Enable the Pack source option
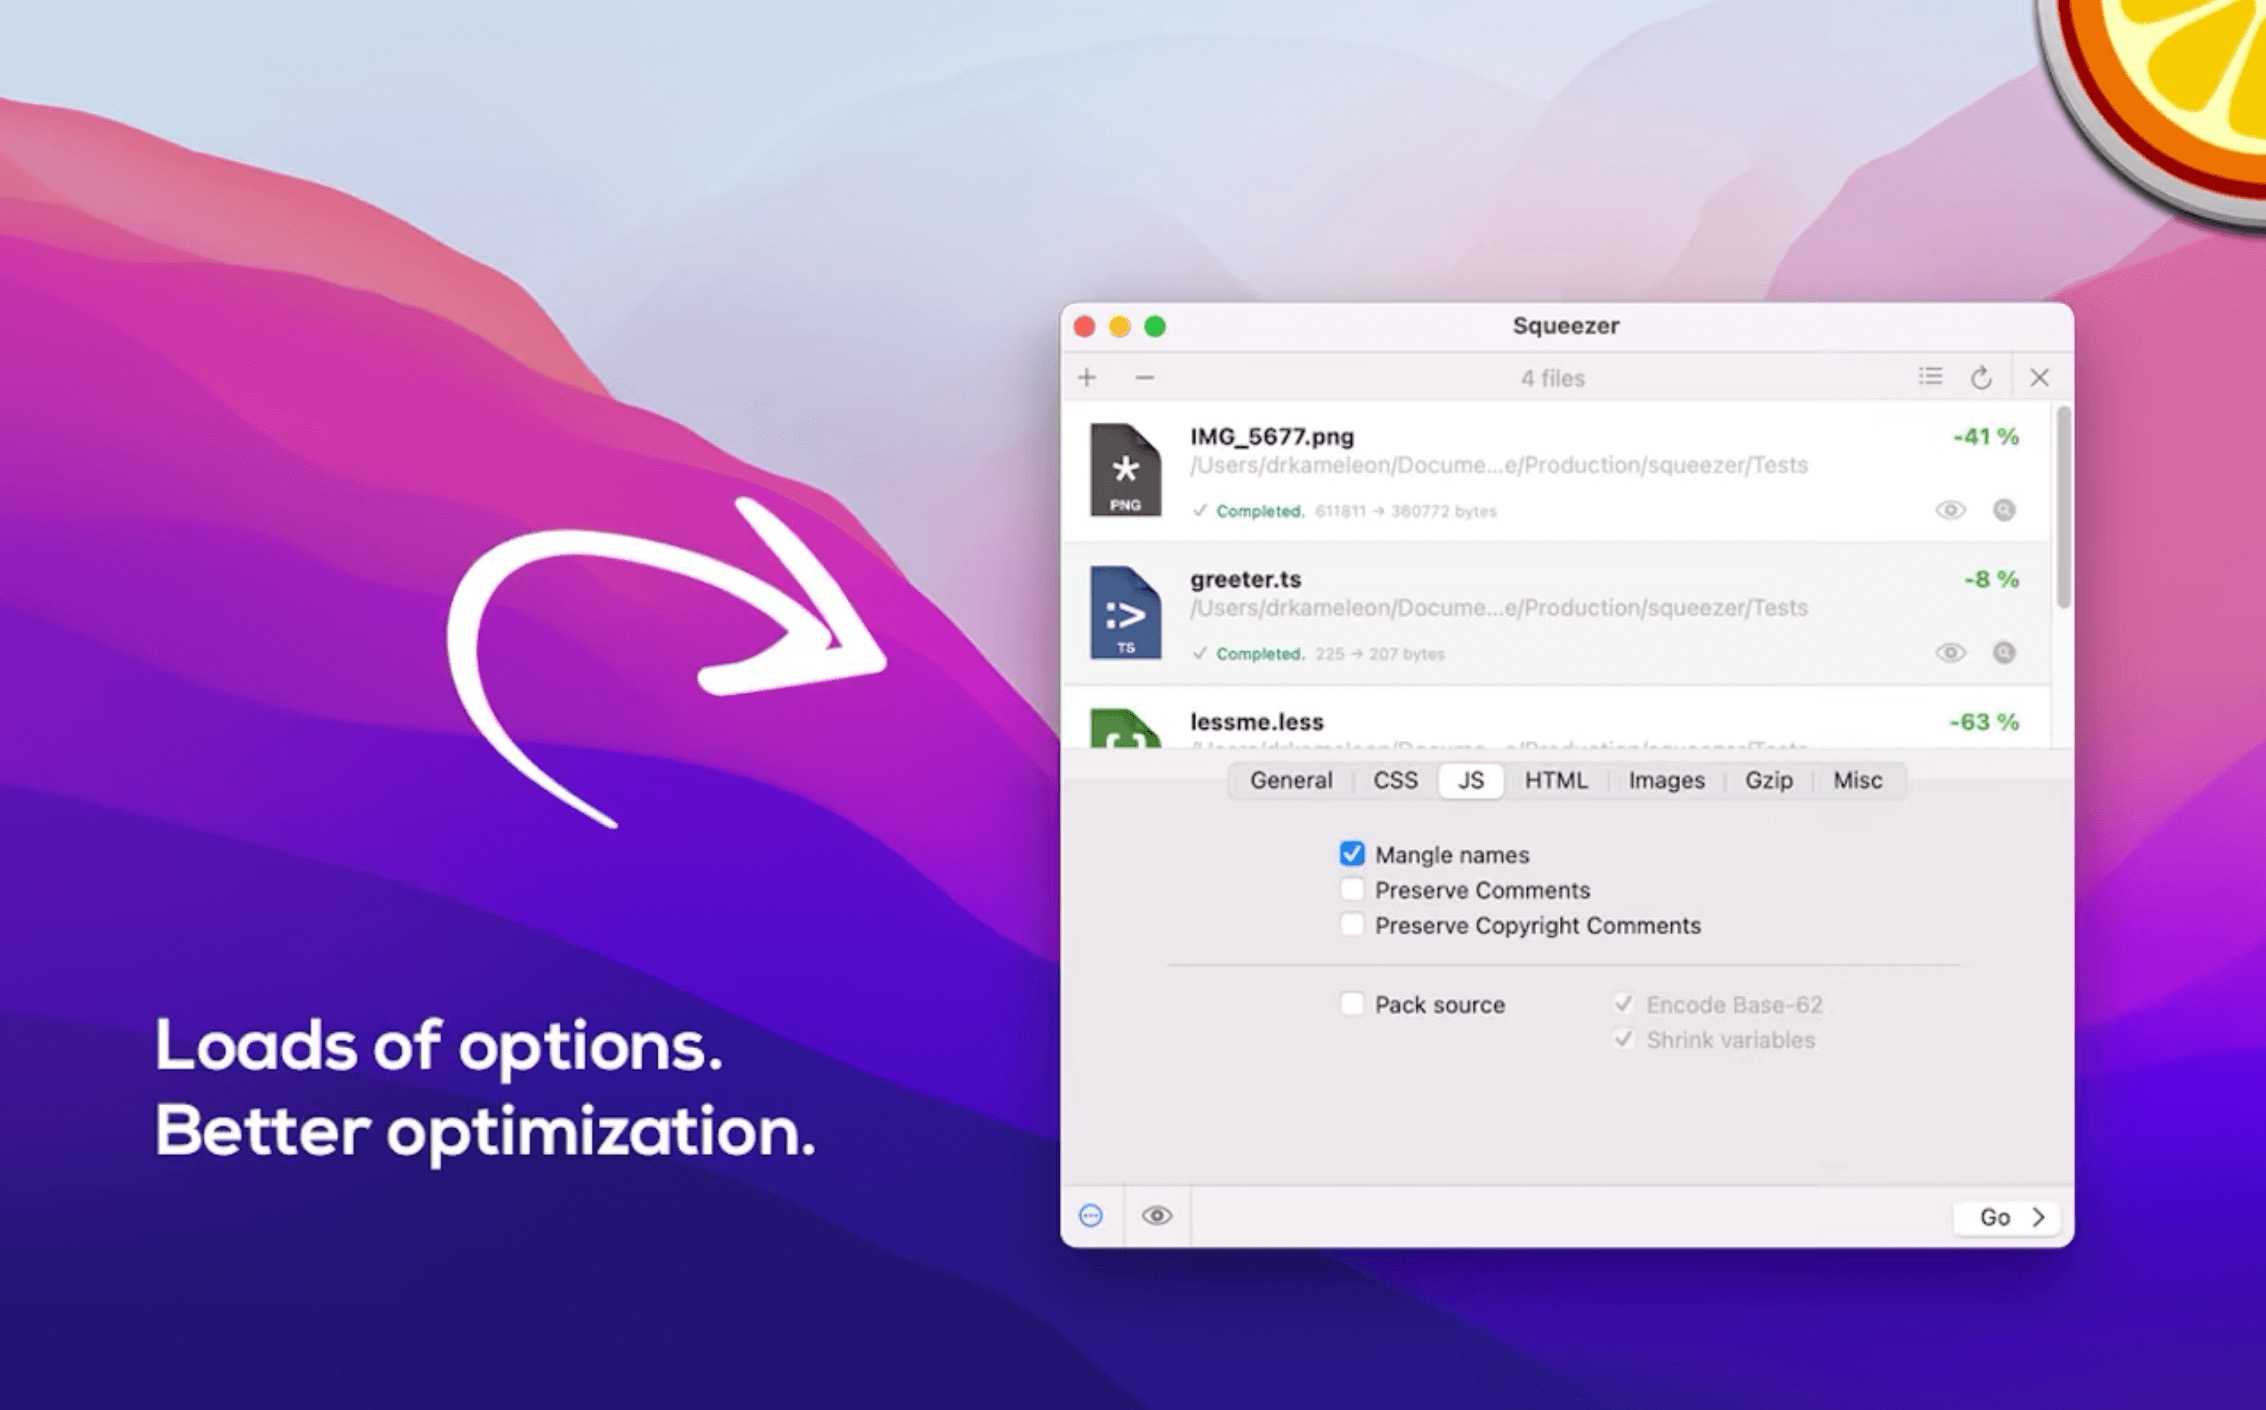Screen dimensions: 2266x1410 [1352, 1003]
